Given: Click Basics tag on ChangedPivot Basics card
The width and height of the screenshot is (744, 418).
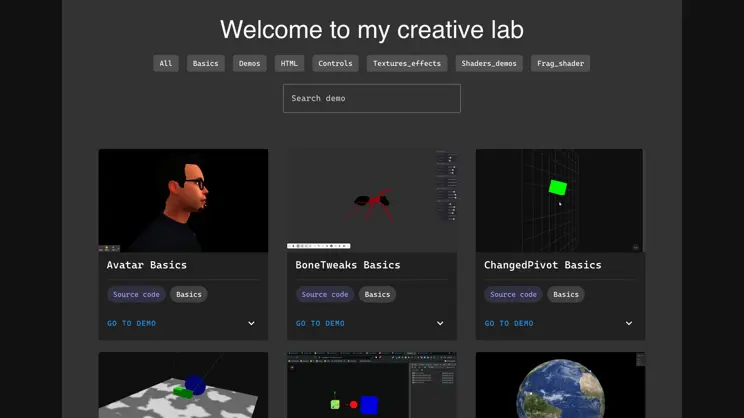Looking at the screenshot, I should tap(566, 294).
